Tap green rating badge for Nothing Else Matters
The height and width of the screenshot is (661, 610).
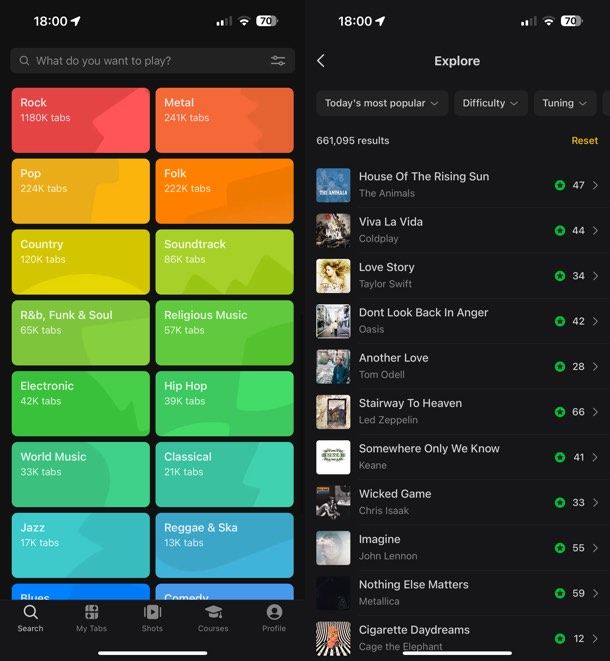pos(560,593)
